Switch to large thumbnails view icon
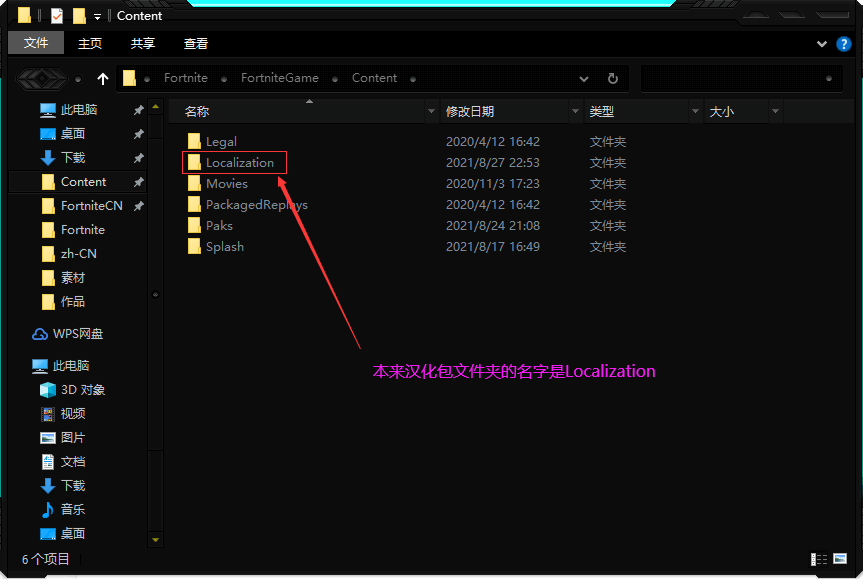The height and width of the screenshot is (579, 863). 840,559
